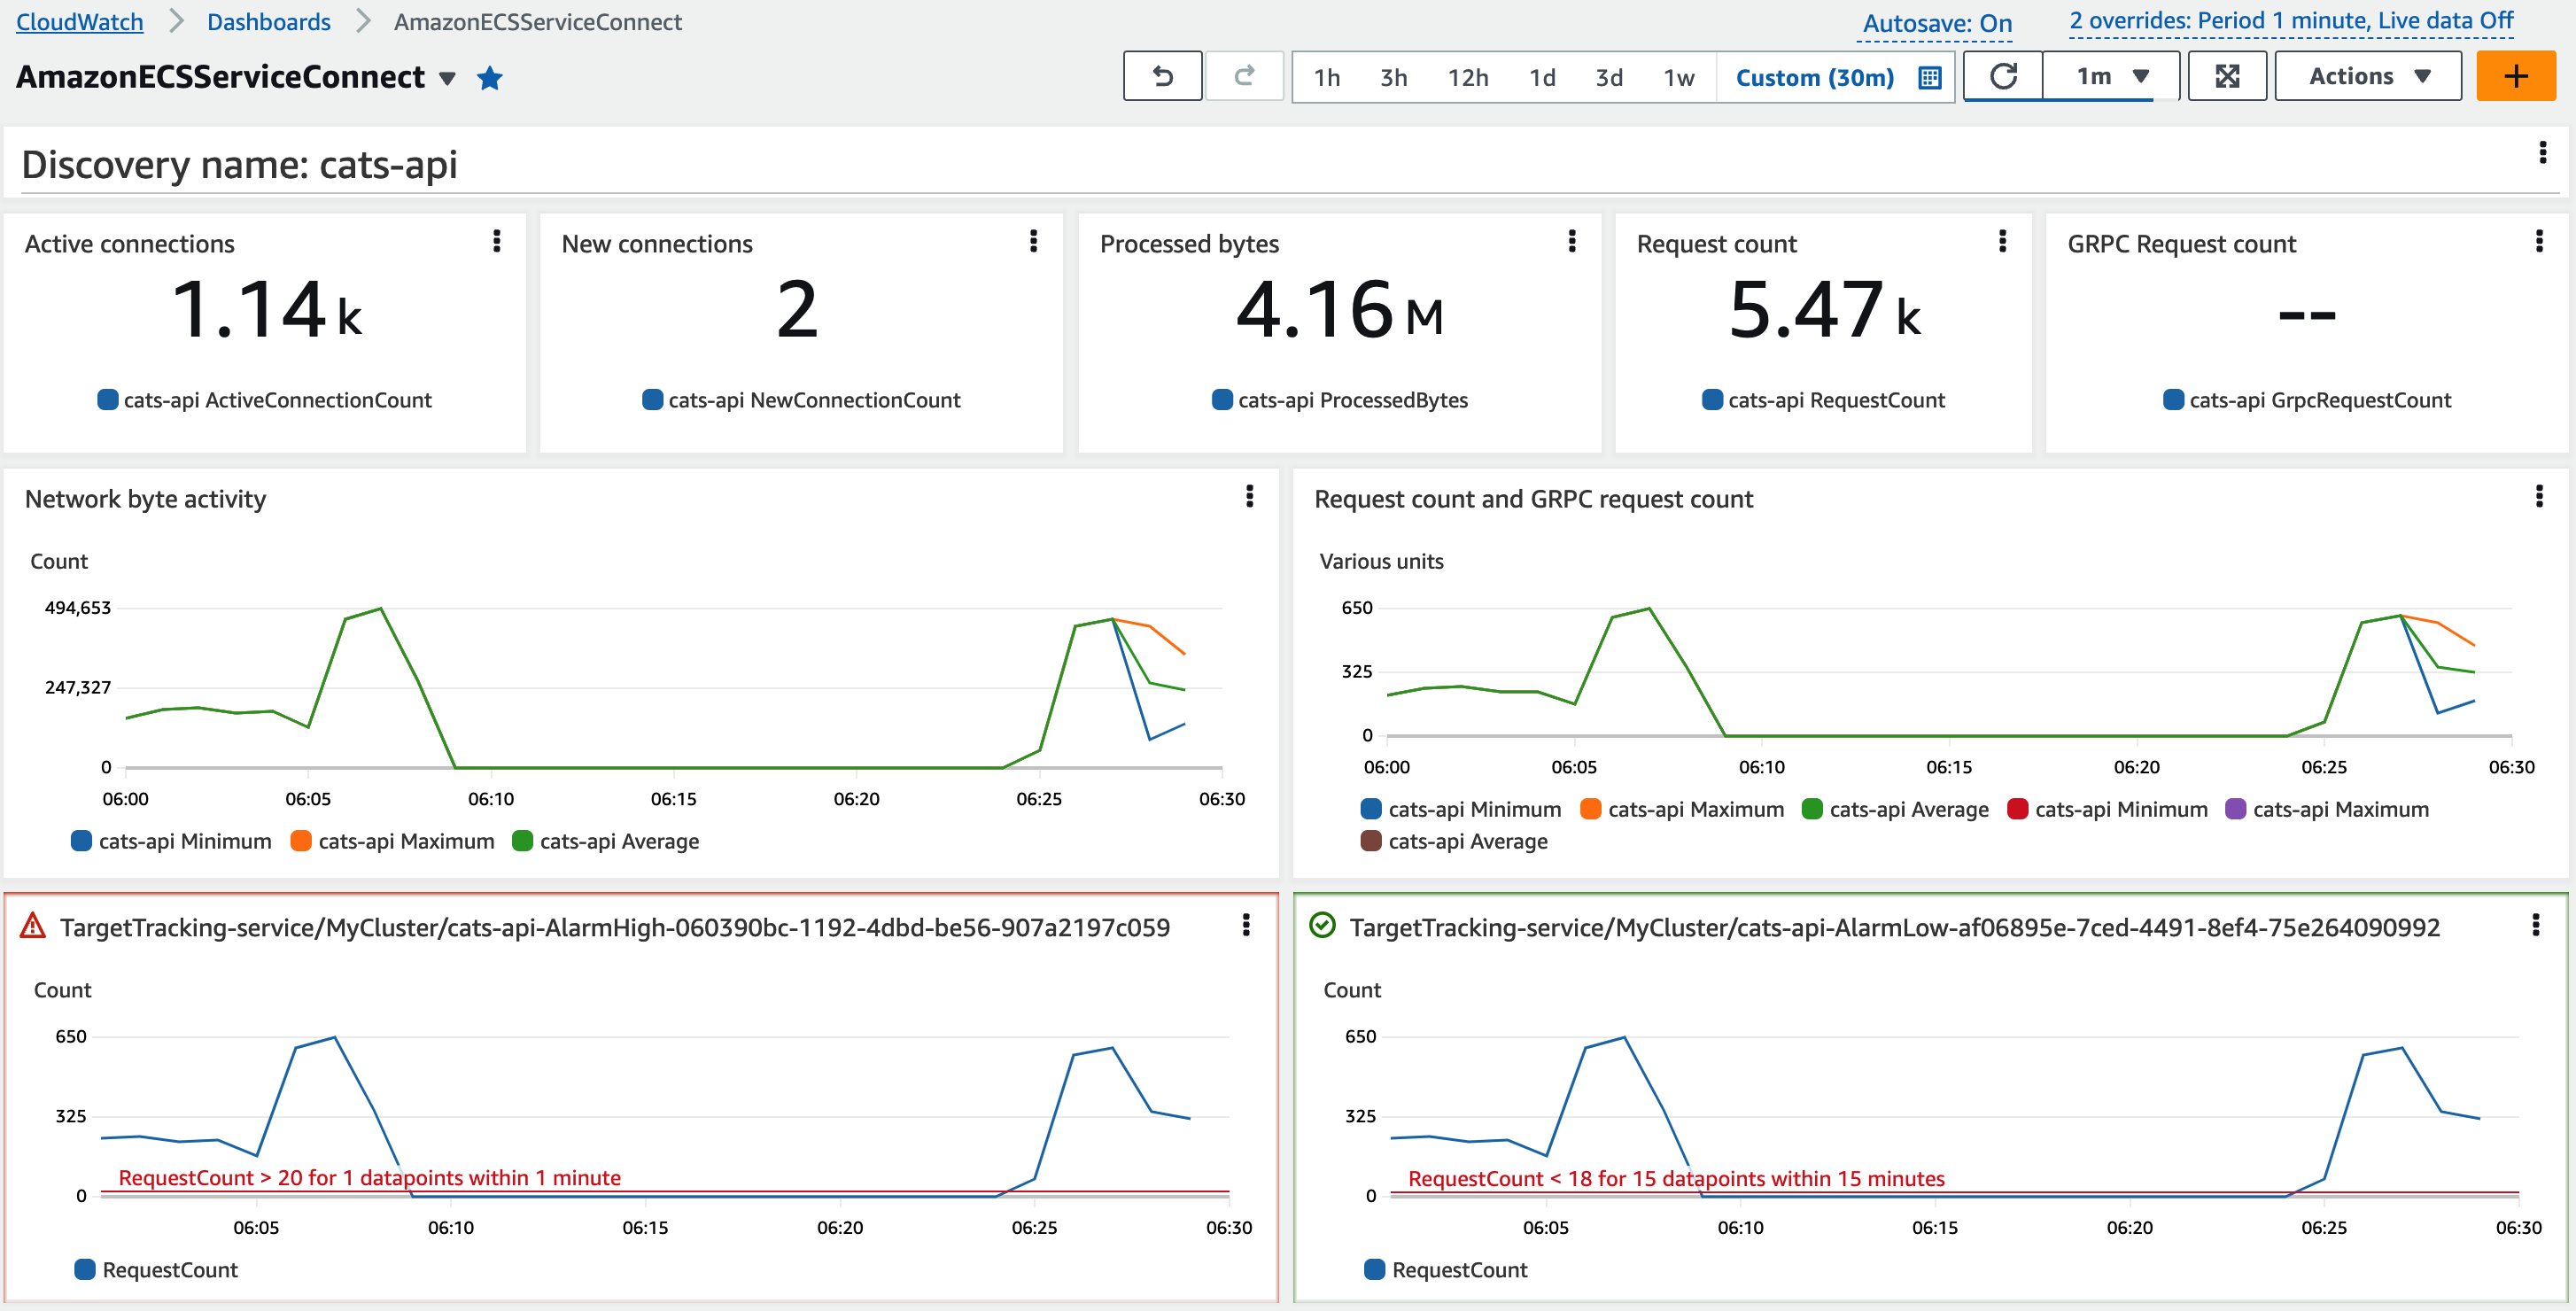Click the refresh dashboard icon
Viewport: 2576px width, 1311px height.
click(x=2003, y=76)
